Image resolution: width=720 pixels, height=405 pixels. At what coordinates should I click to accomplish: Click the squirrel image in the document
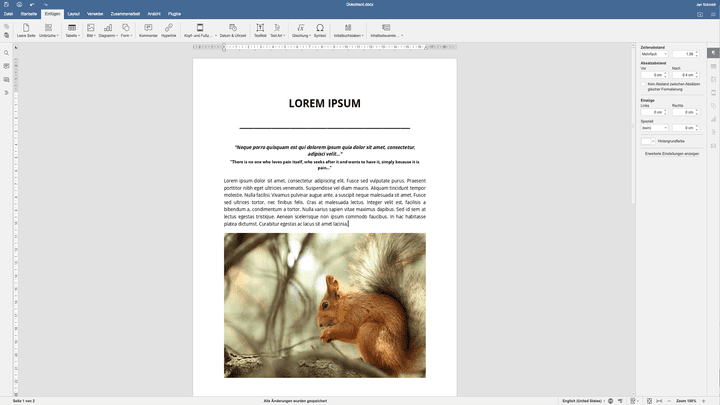pos(324,305)
